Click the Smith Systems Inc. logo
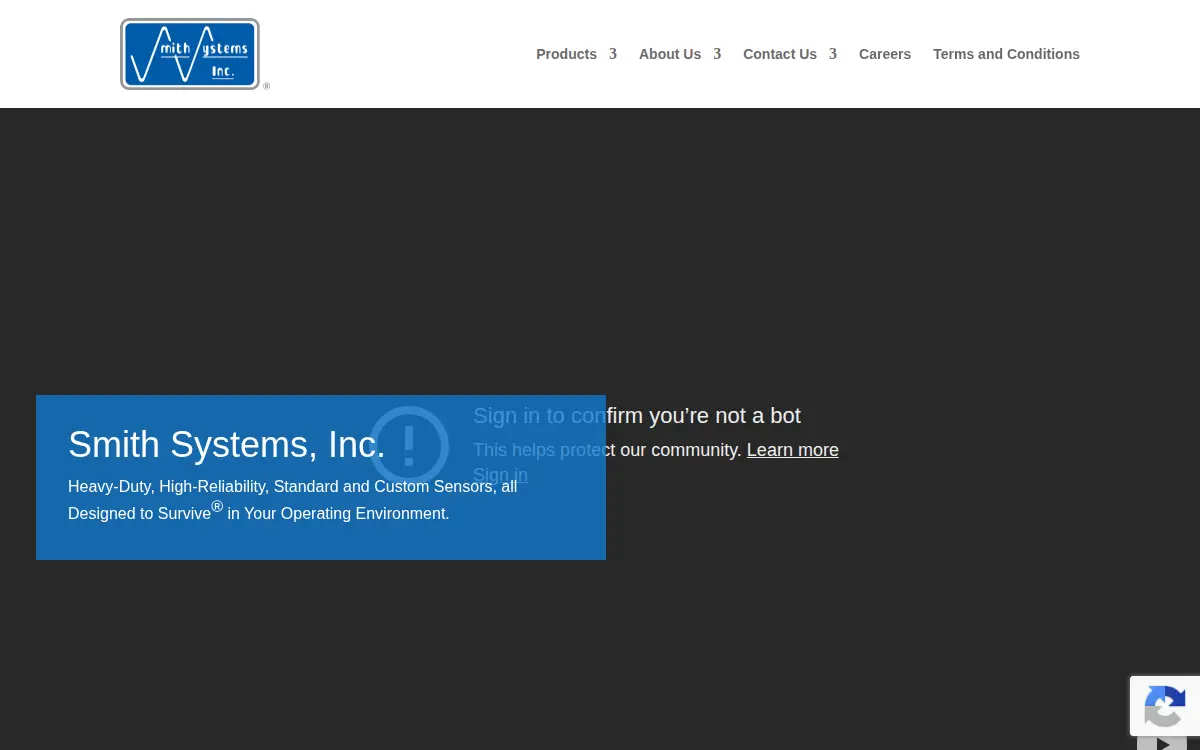This screenshot has height=750, width=1200. click(x=195, y=54)
